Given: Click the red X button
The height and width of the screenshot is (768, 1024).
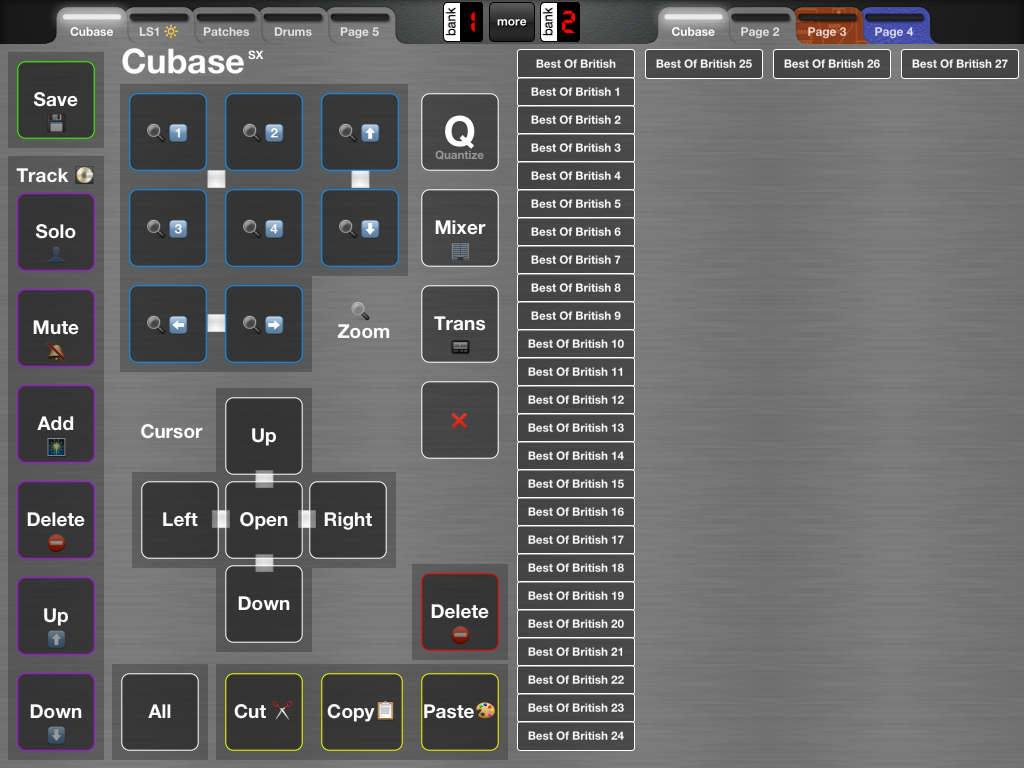Looking at the screenshot, I should point(460,420).
